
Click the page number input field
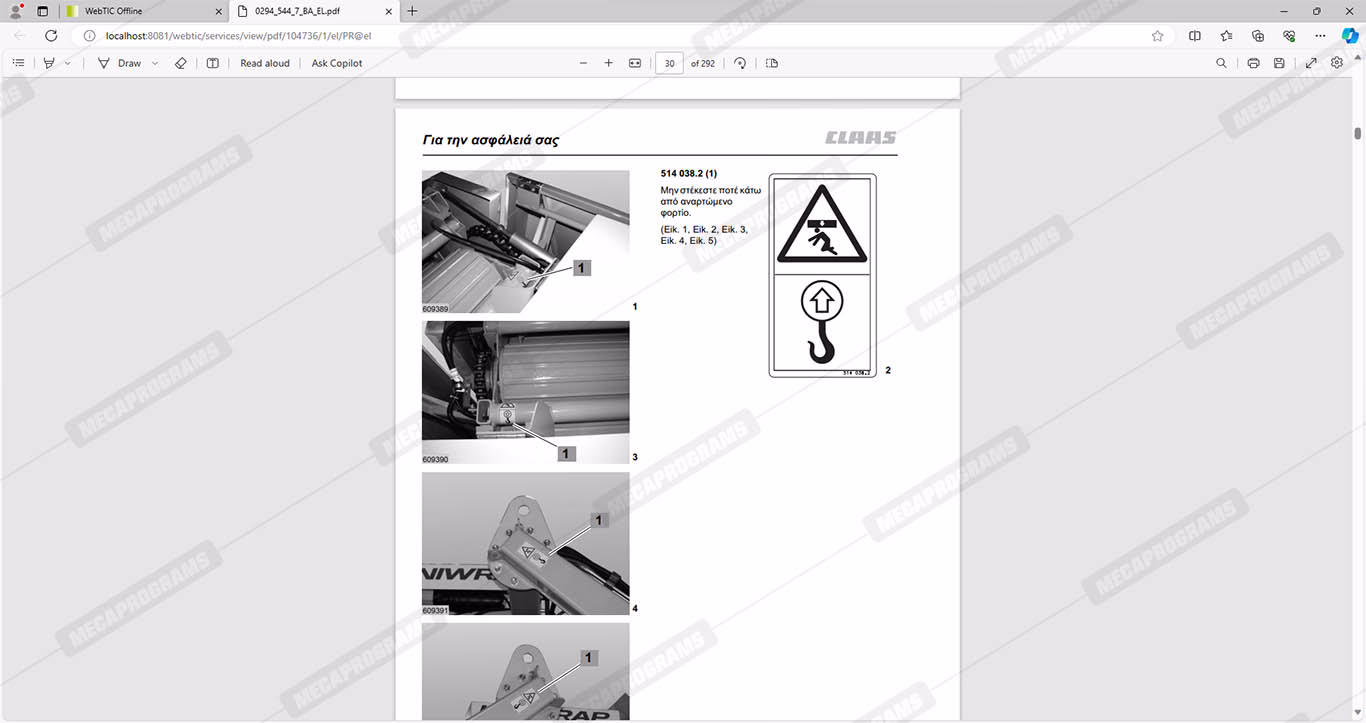(669, 63)
